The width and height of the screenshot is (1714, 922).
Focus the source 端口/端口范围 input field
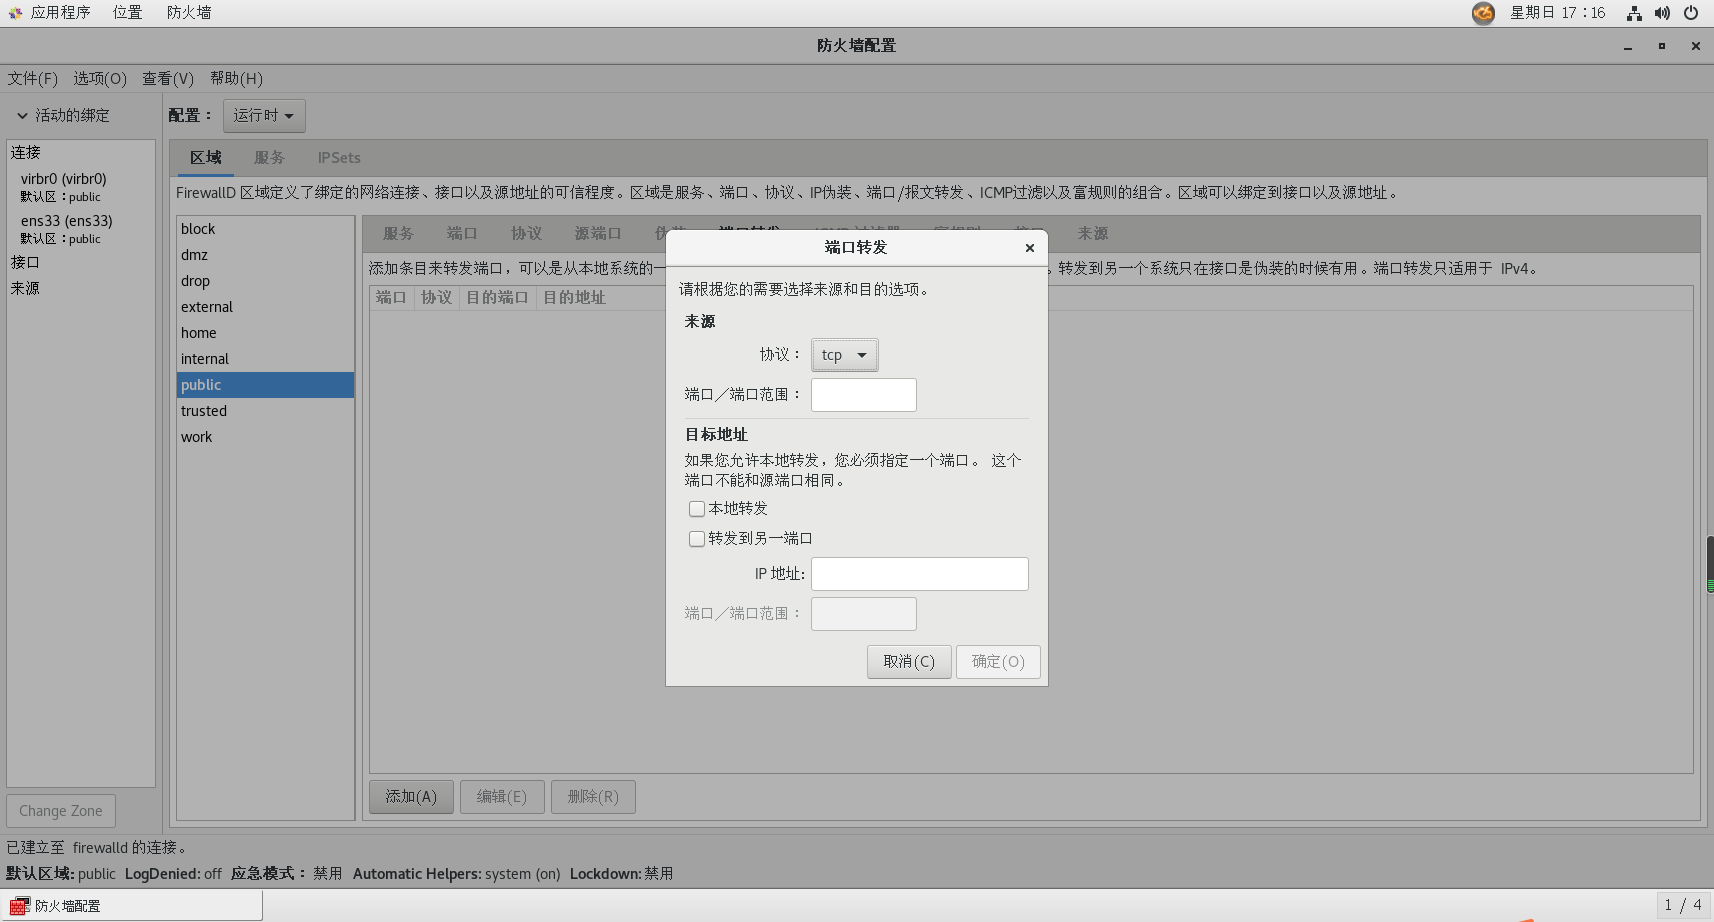click(x=863, y=395)
